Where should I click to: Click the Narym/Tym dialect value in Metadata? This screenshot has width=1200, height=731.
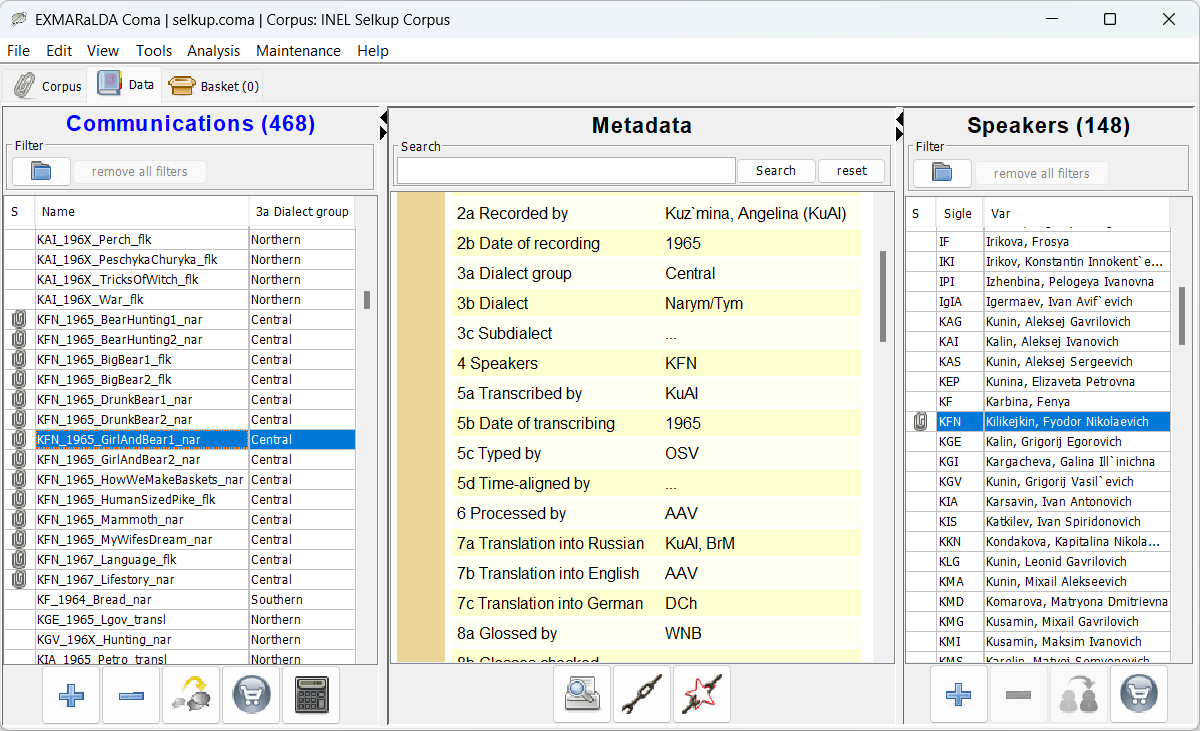tap(704, 303)
